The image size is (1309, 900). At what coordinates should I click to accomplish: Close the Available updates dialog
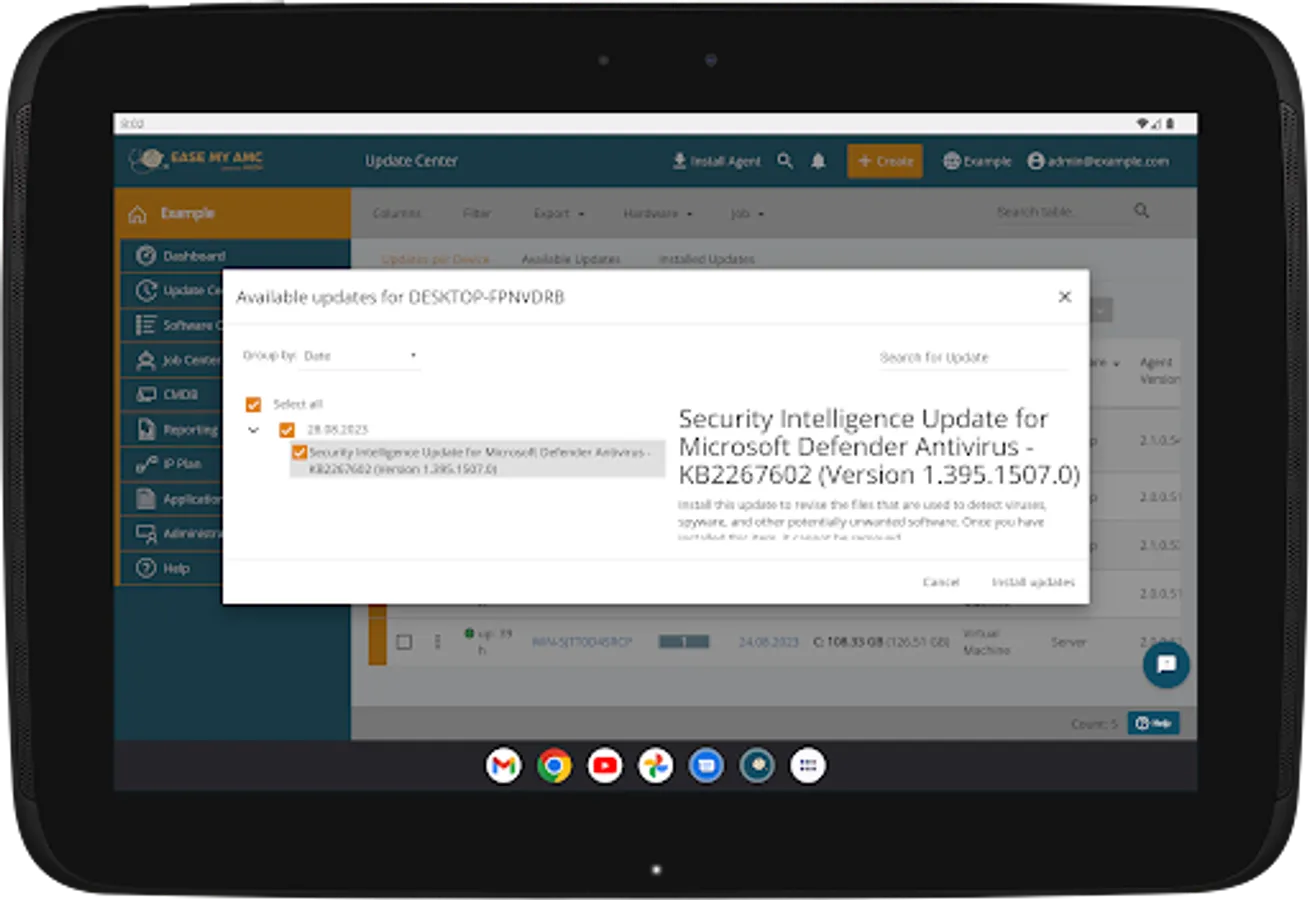tap(1064, 297)
